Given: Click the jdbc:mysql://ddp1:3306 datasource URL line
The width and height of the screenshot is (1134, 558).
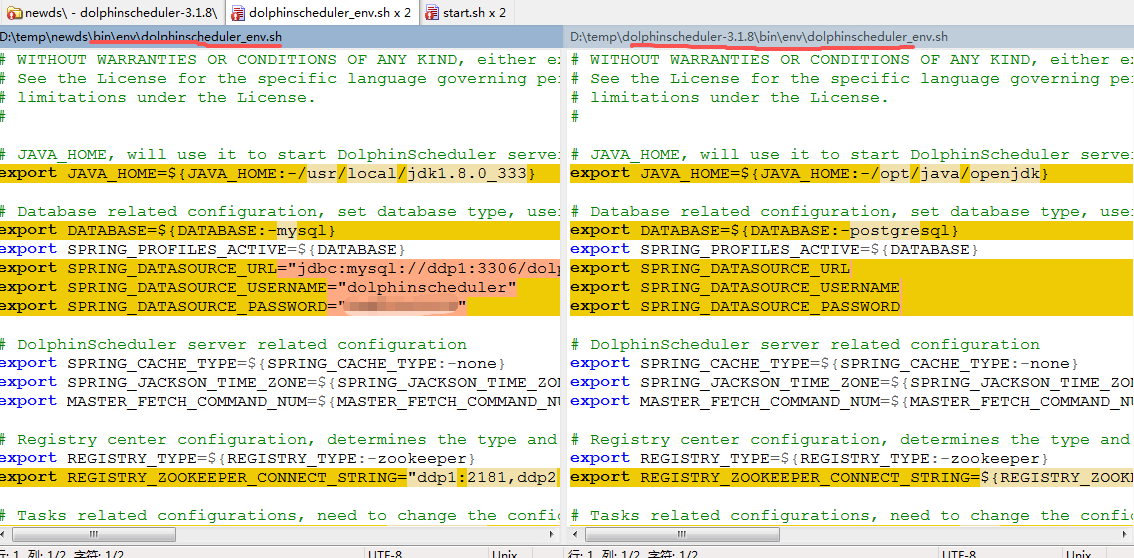Looking at the screenshot, I should [x=280, y=268].
